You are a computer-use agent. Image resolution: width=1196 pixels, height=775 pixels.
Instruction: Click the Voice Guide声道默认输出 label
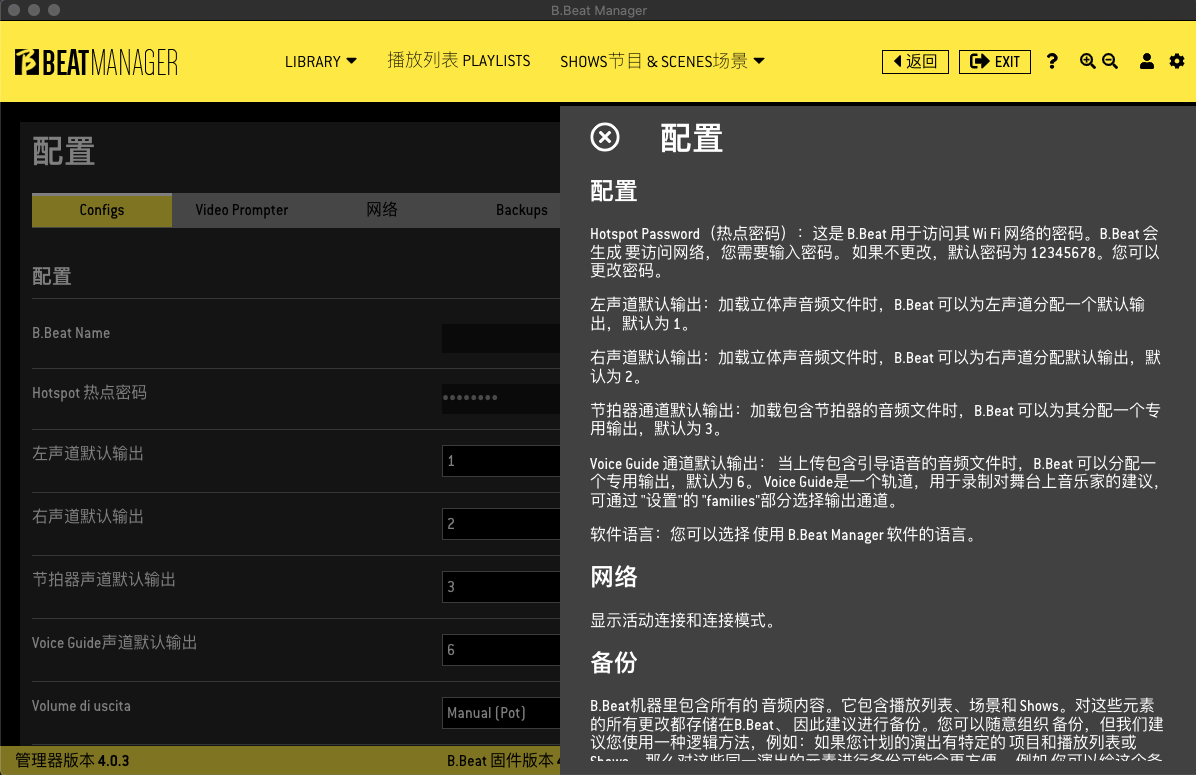click(x=114, y=643)
